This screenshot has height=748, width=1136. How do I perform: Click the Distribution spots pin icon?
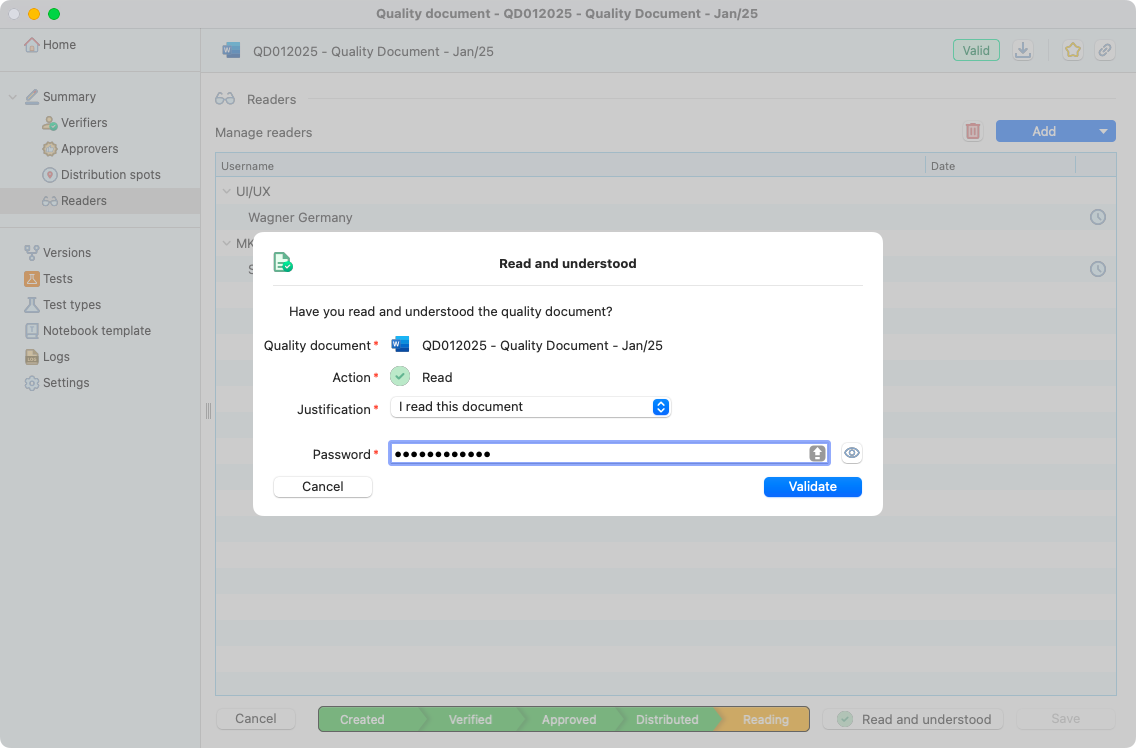click(49, 175)
